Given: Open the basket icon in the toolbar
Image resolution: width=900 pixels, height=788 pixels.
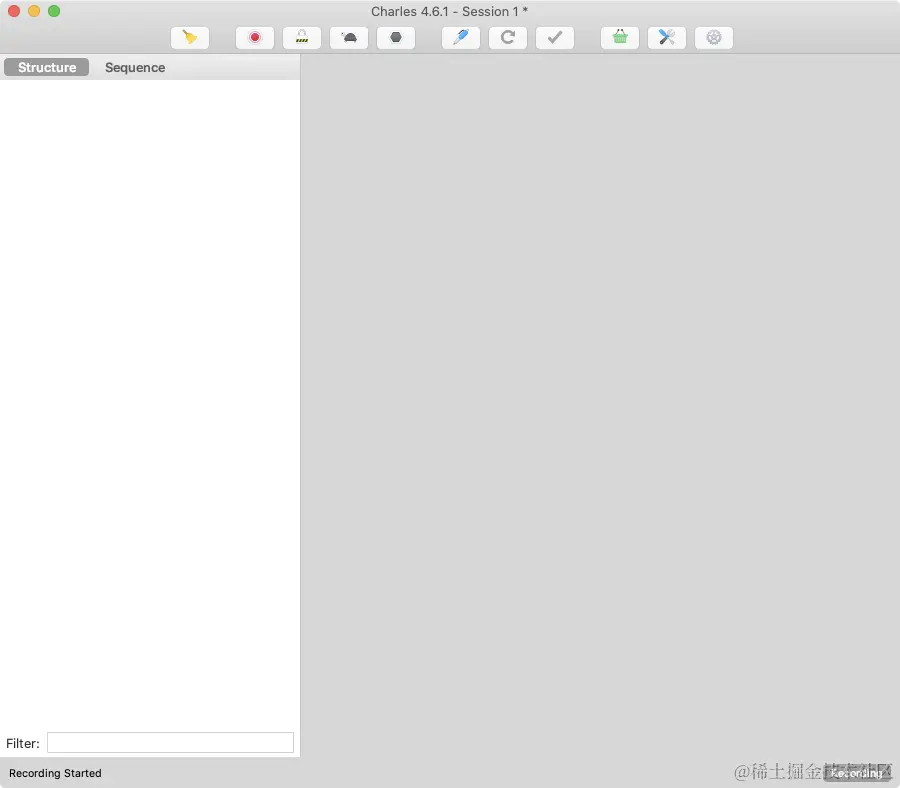Looking at the screenshot, I should click(620, 38).
